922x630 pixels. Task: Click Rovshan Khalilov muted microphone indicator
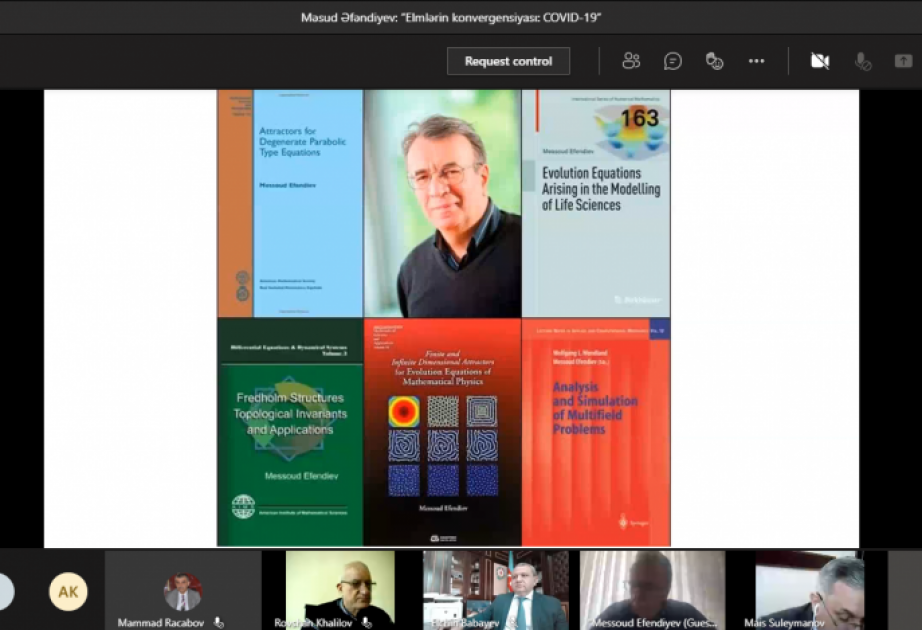click(366, 622)
